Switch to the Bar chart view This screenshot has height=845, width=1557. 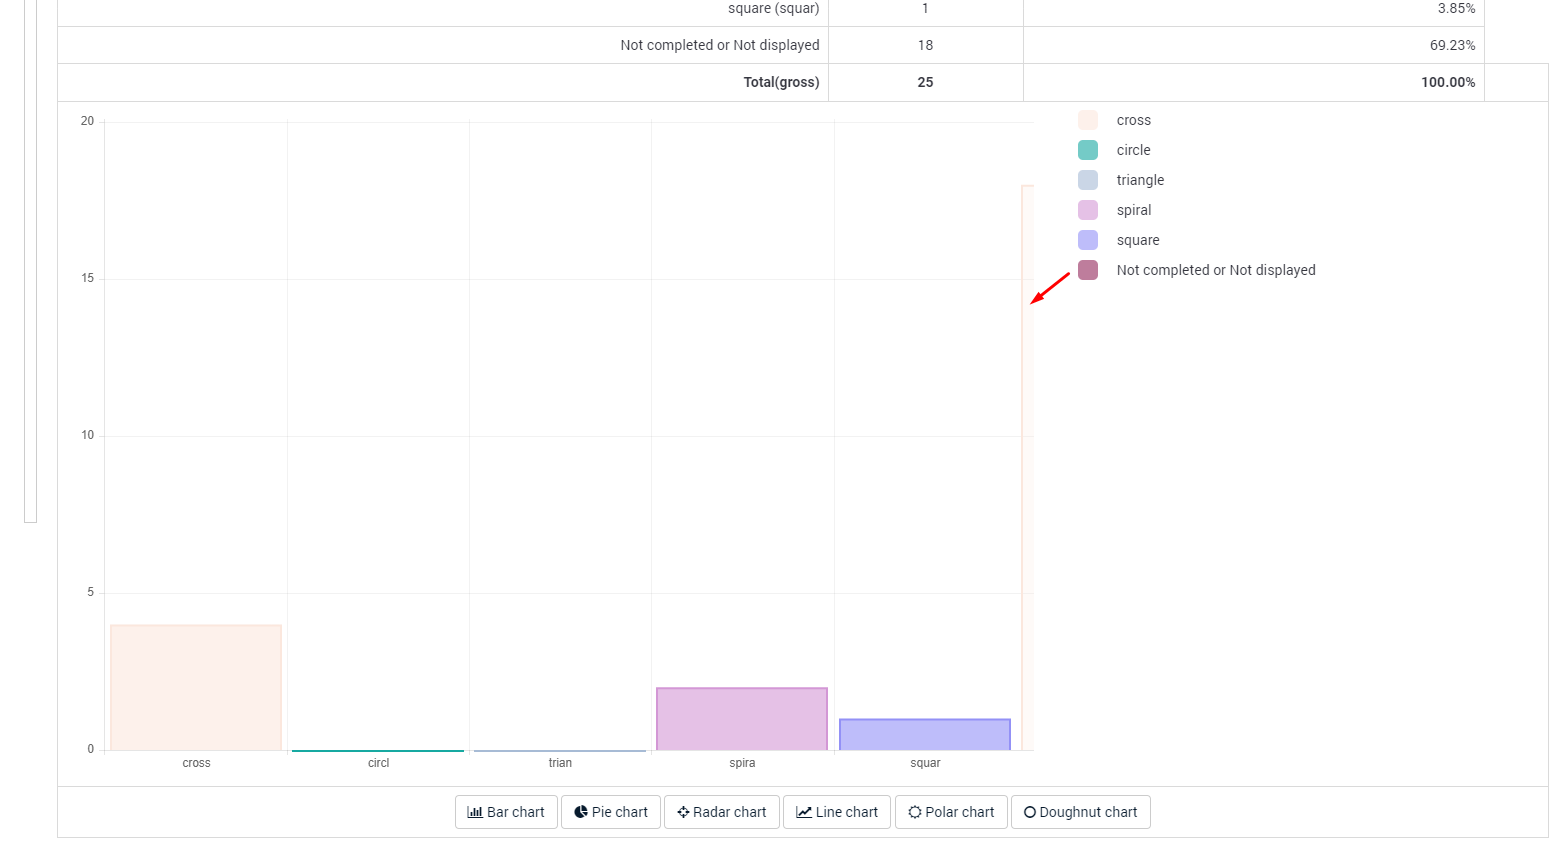506,812
